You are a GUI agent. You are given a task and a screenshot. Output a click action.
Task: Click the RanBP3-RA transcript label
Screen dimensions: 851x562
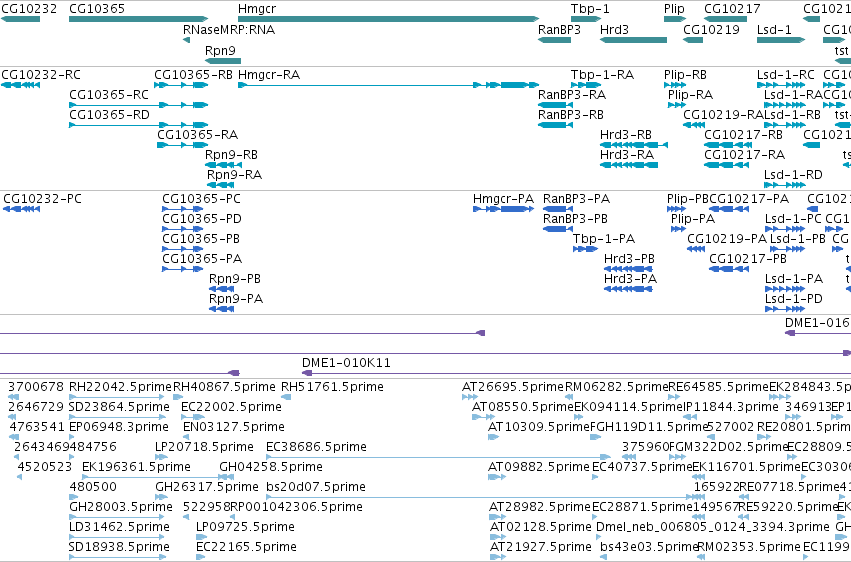(572, 95)
